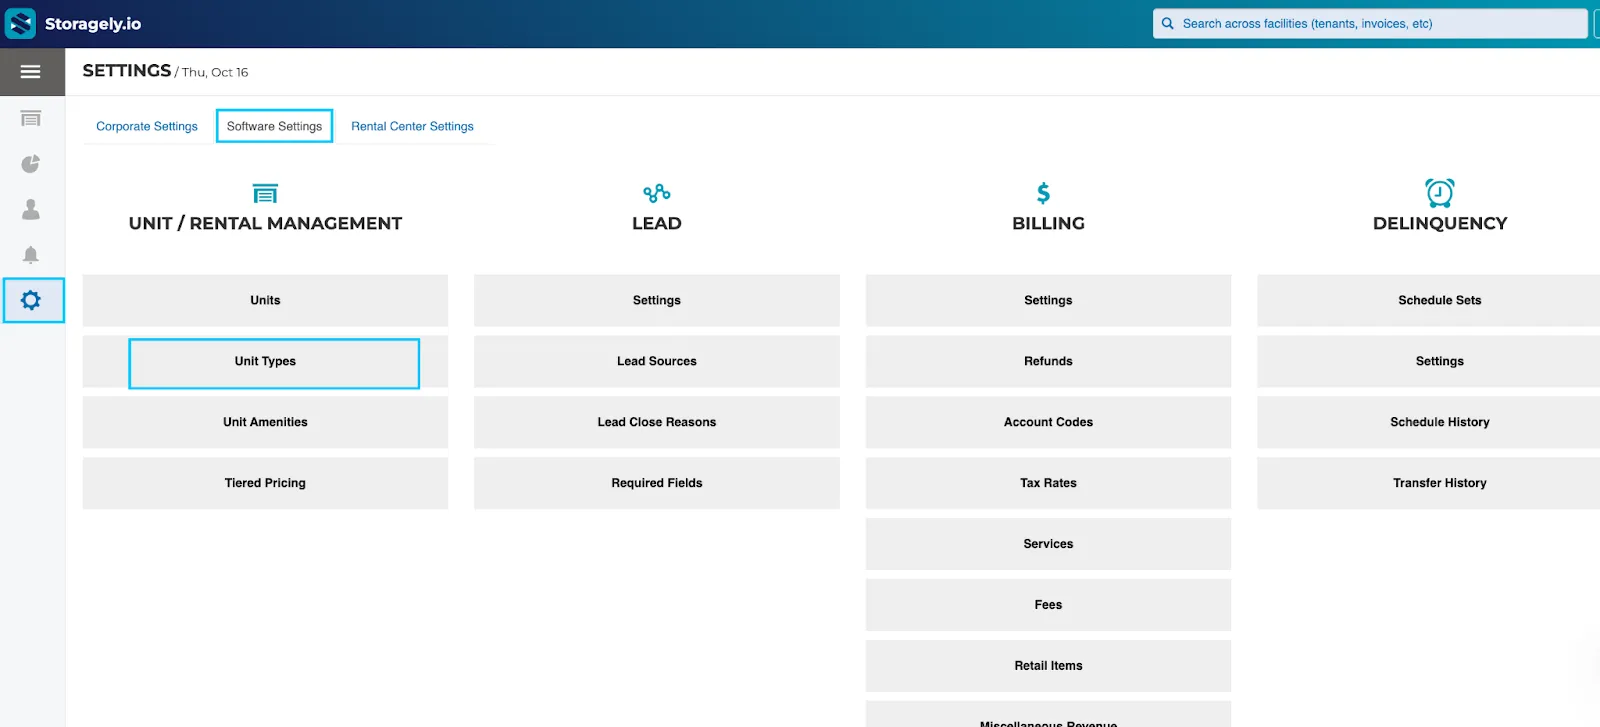The image size is (1600, 727).
Task: Click the search magnifier icon
Action: coord(1167,23)
